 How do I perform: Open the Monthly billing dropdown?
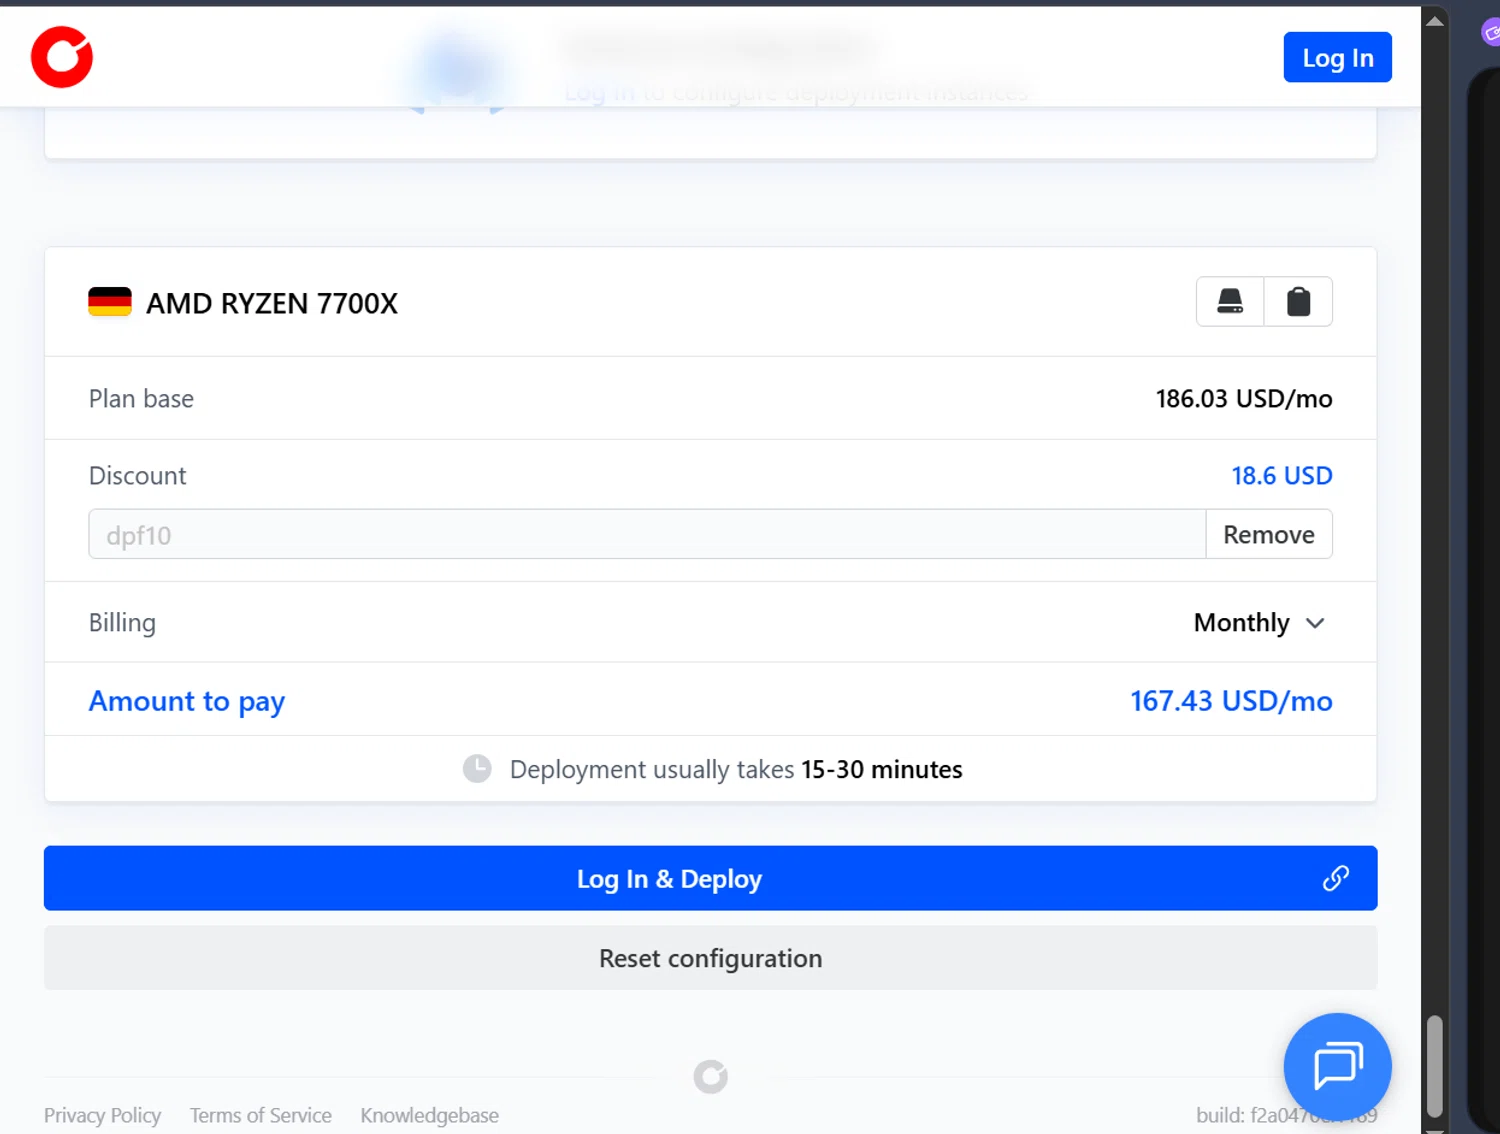(x=1260, y=623)
